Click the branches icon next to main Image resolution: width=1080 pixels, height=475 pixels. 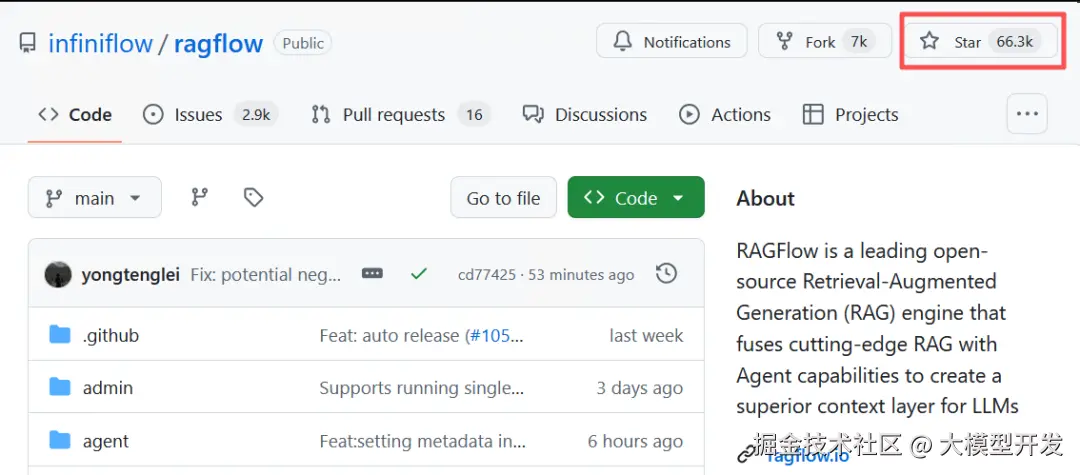coord(199,198)
